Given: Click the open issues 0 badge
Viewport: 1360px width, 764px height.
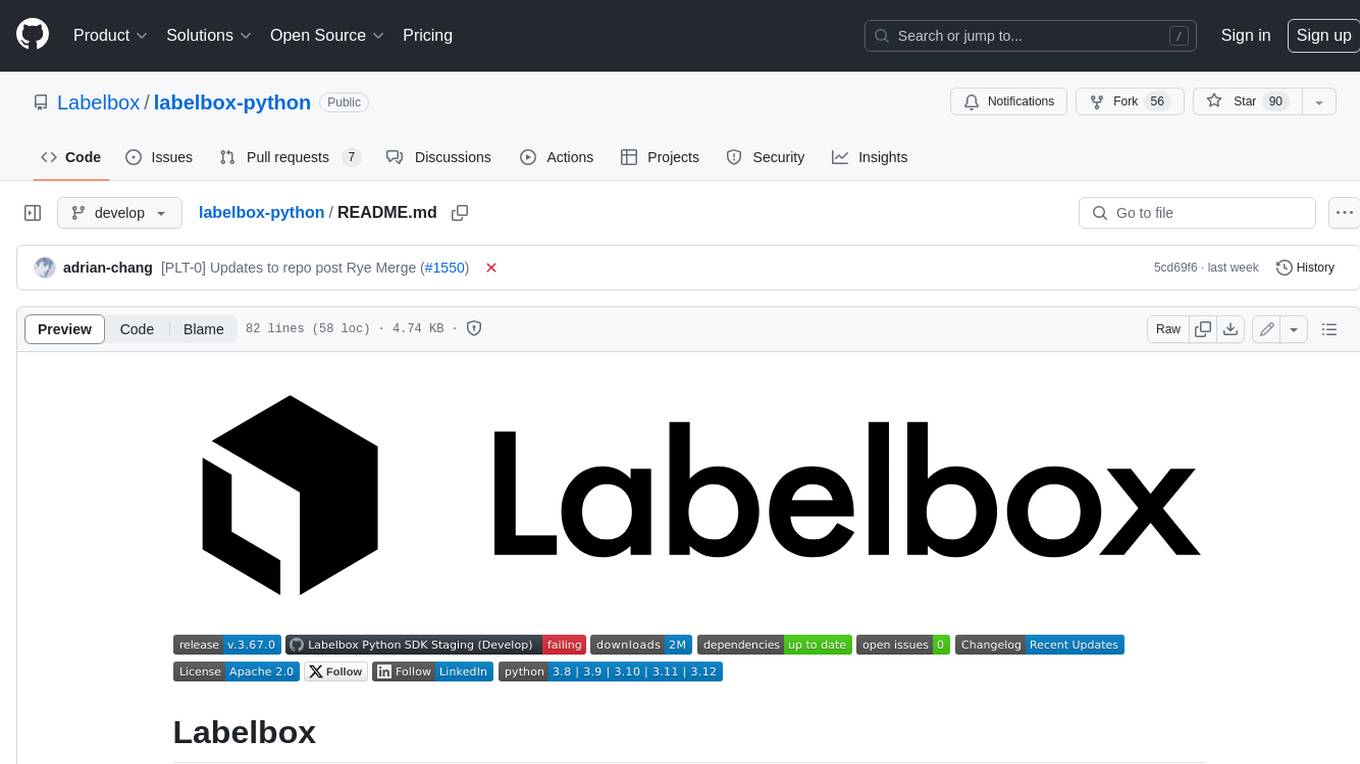Looking at the screenshot, I should click(903, 645).
